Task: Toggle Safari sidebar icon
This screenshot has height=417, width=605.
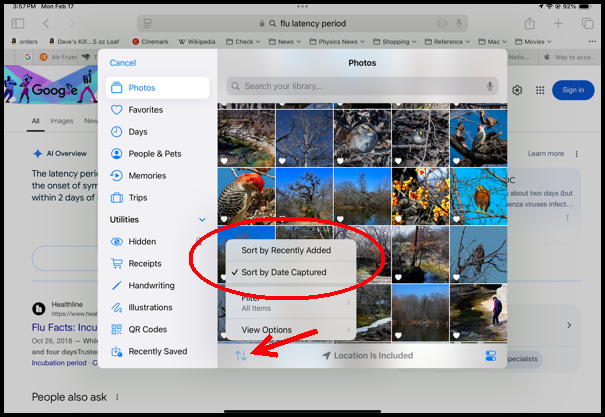Action: click(x=18, y=24)
